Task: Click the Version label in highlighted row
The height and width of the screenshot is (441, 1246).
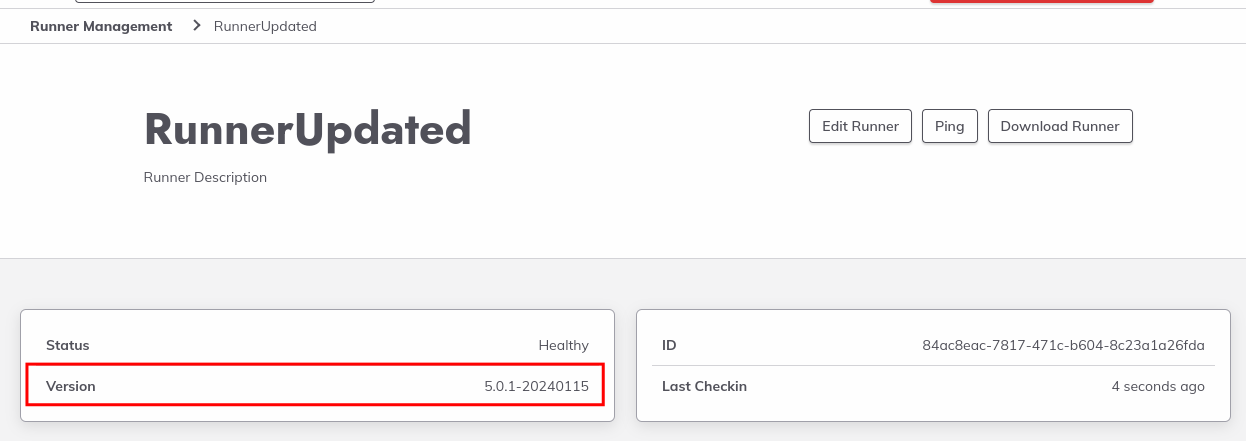Action: (x=71, y=386)
